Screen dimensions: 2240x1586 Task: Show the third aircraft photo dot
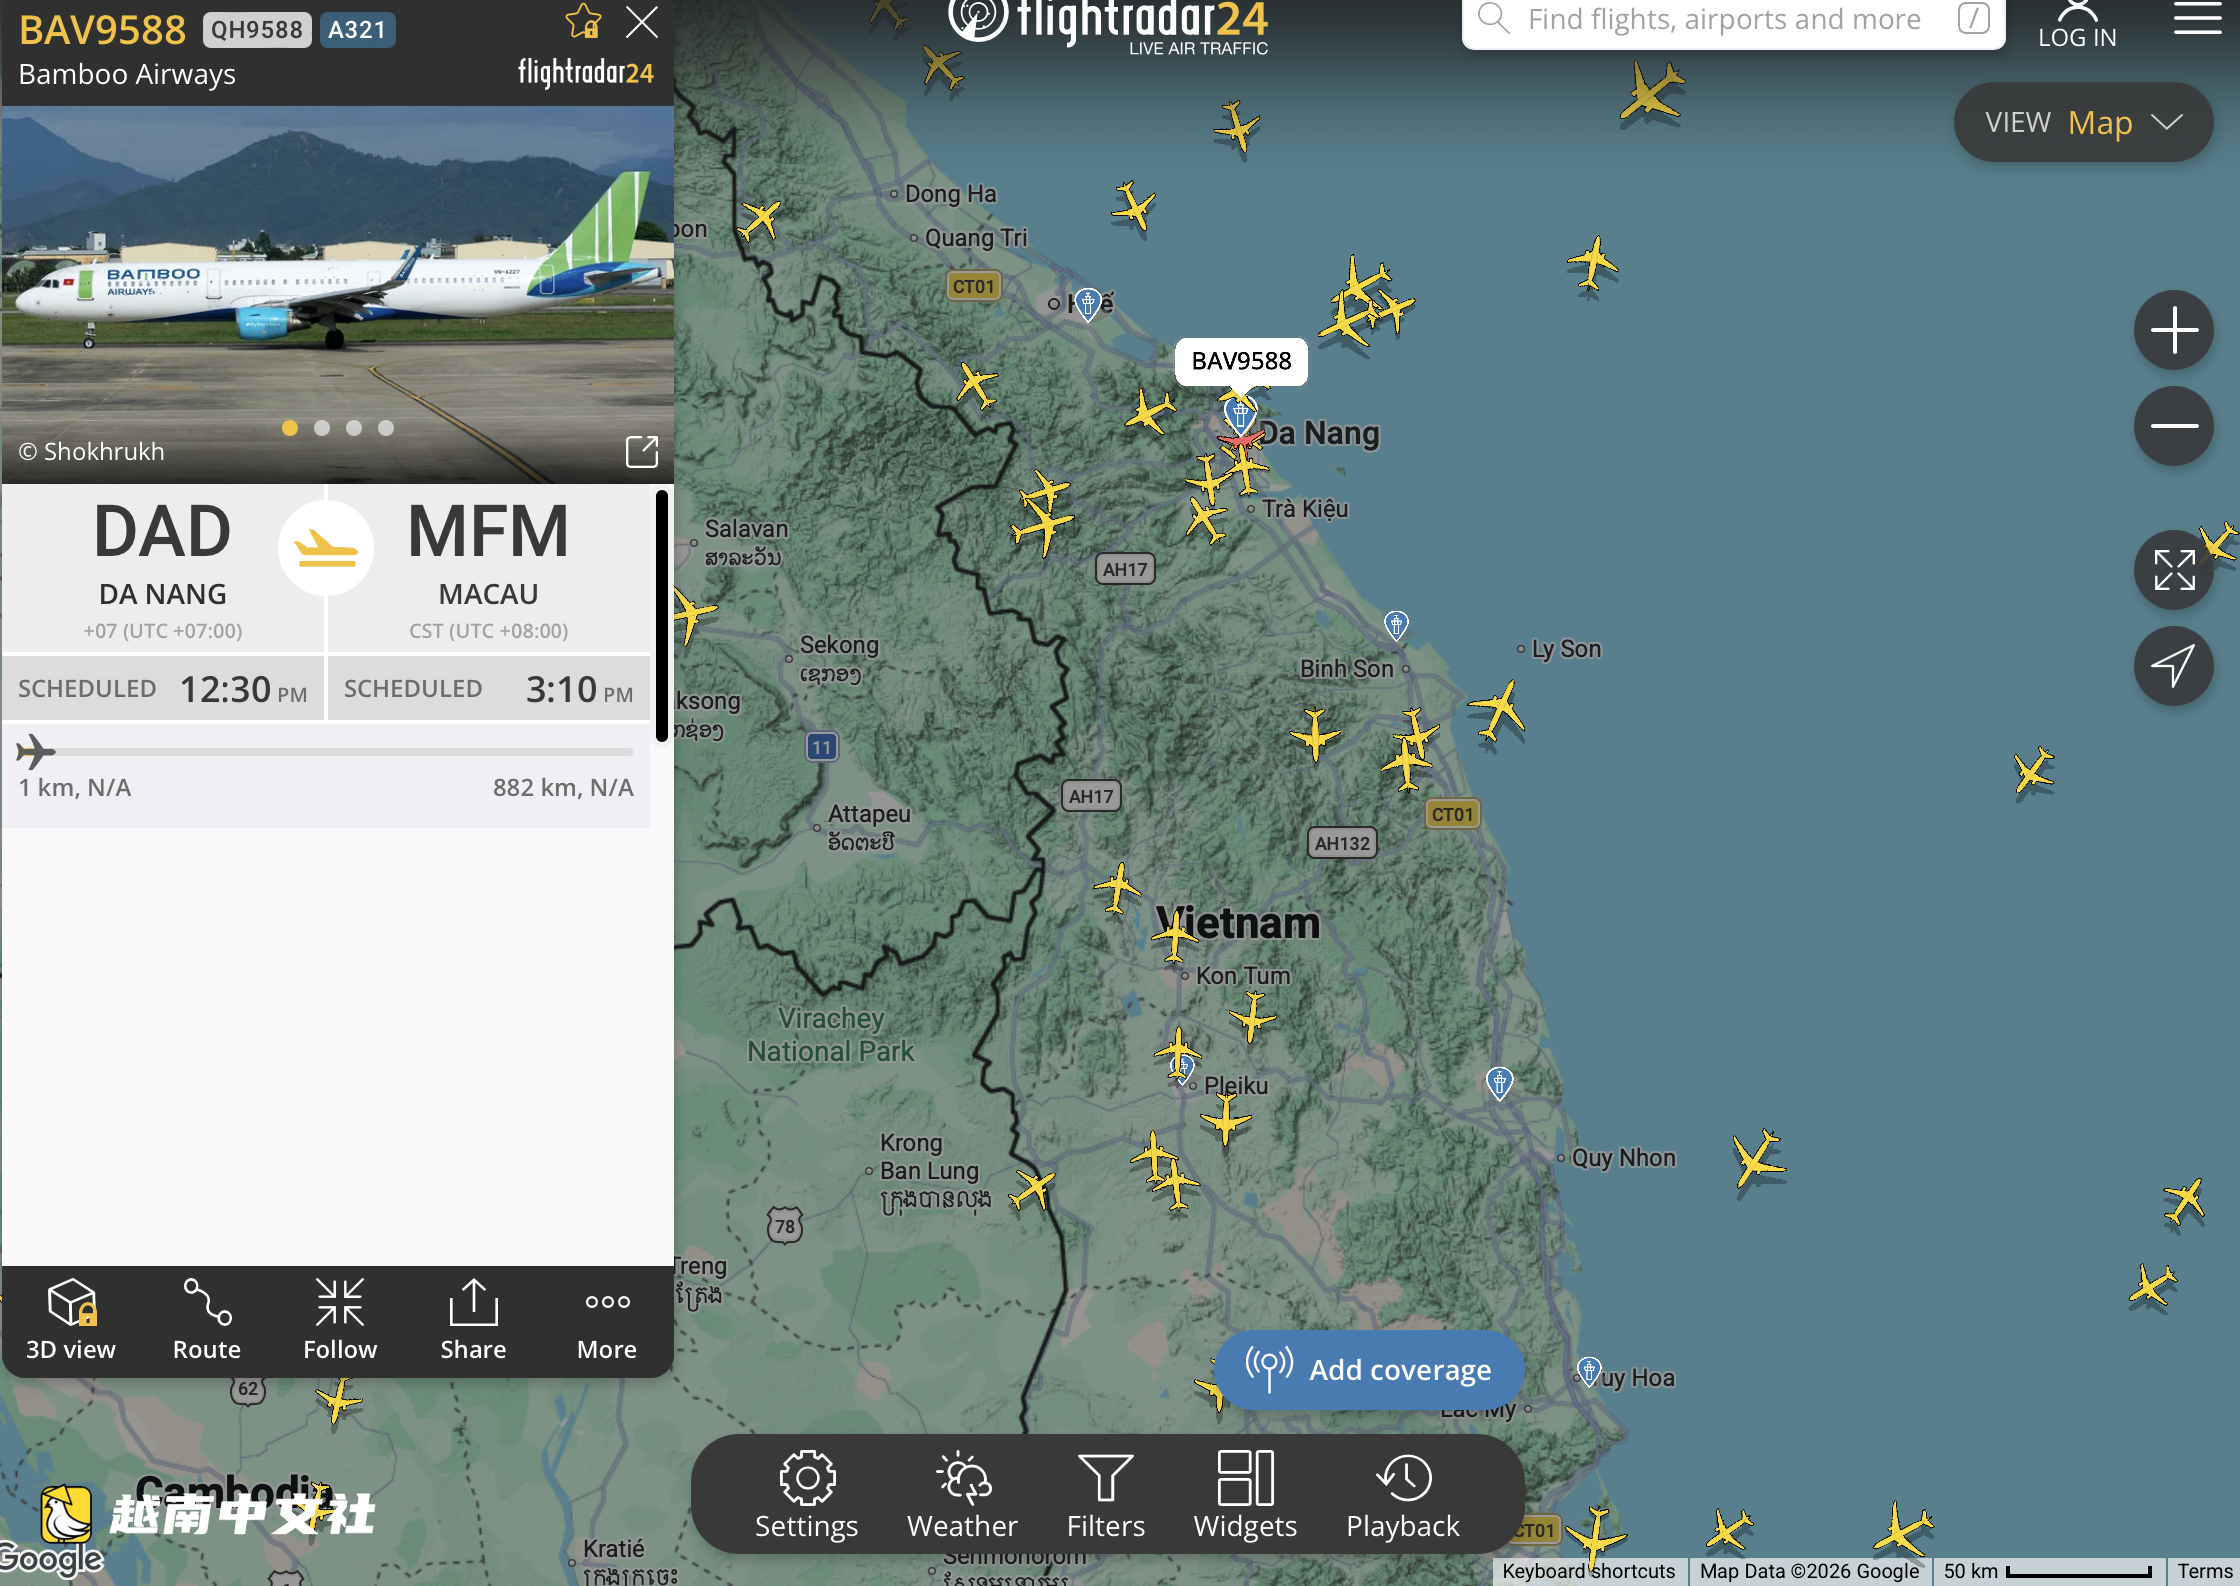(x=354, y=428)
